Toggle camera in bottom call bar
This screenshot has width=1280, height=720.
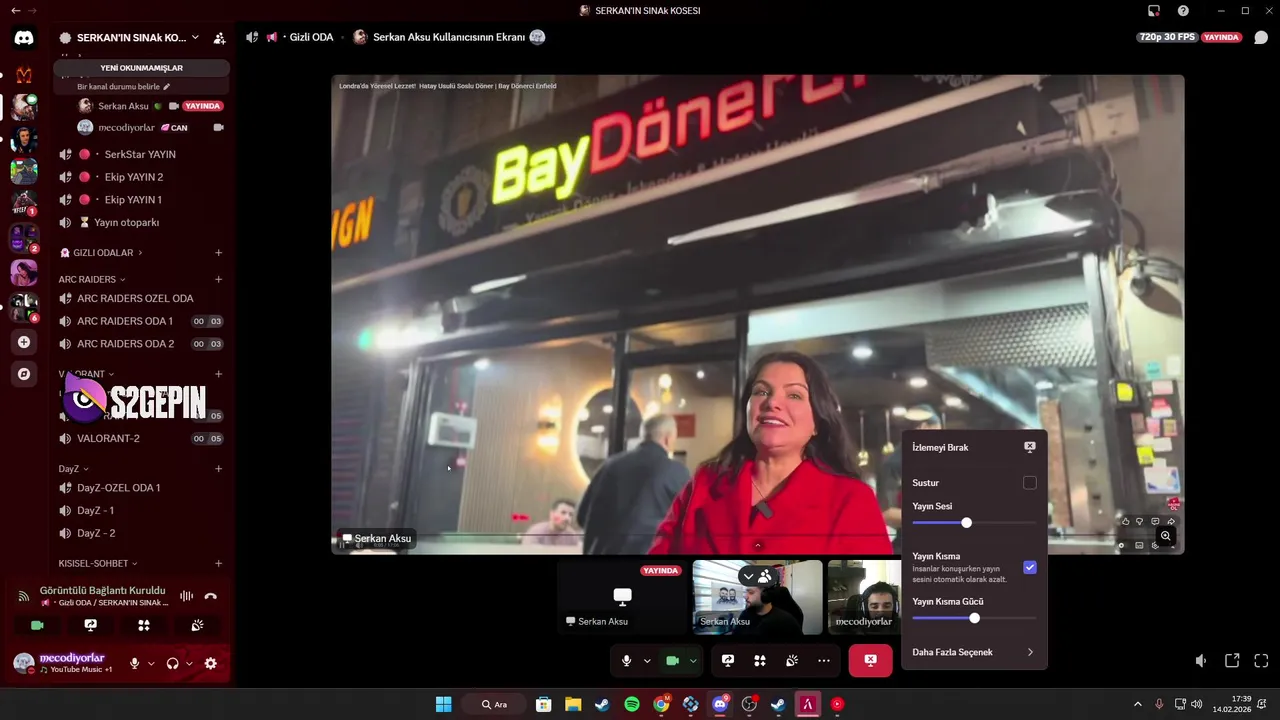(672, 660)
